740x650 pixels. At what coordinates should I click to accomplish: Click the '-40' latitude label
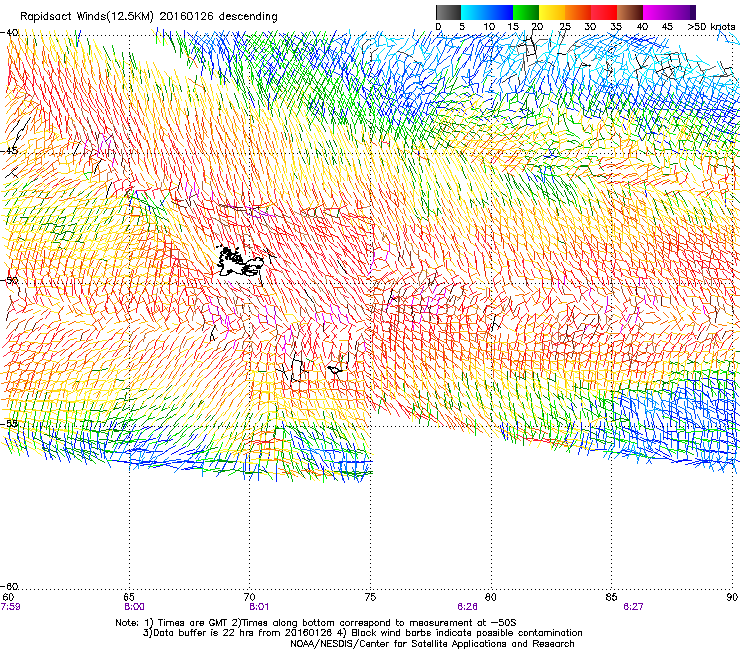(x=9, y=33)
